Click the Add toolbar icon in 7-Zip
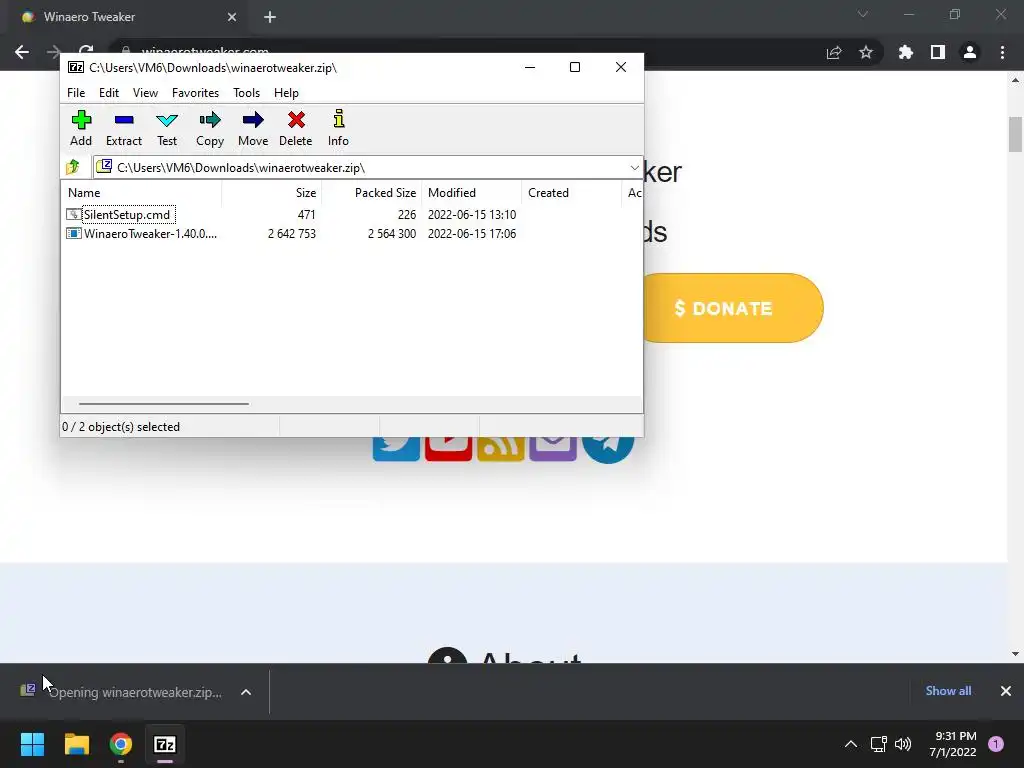Viewport: 1024px width, 768px height. pos(81,128)
